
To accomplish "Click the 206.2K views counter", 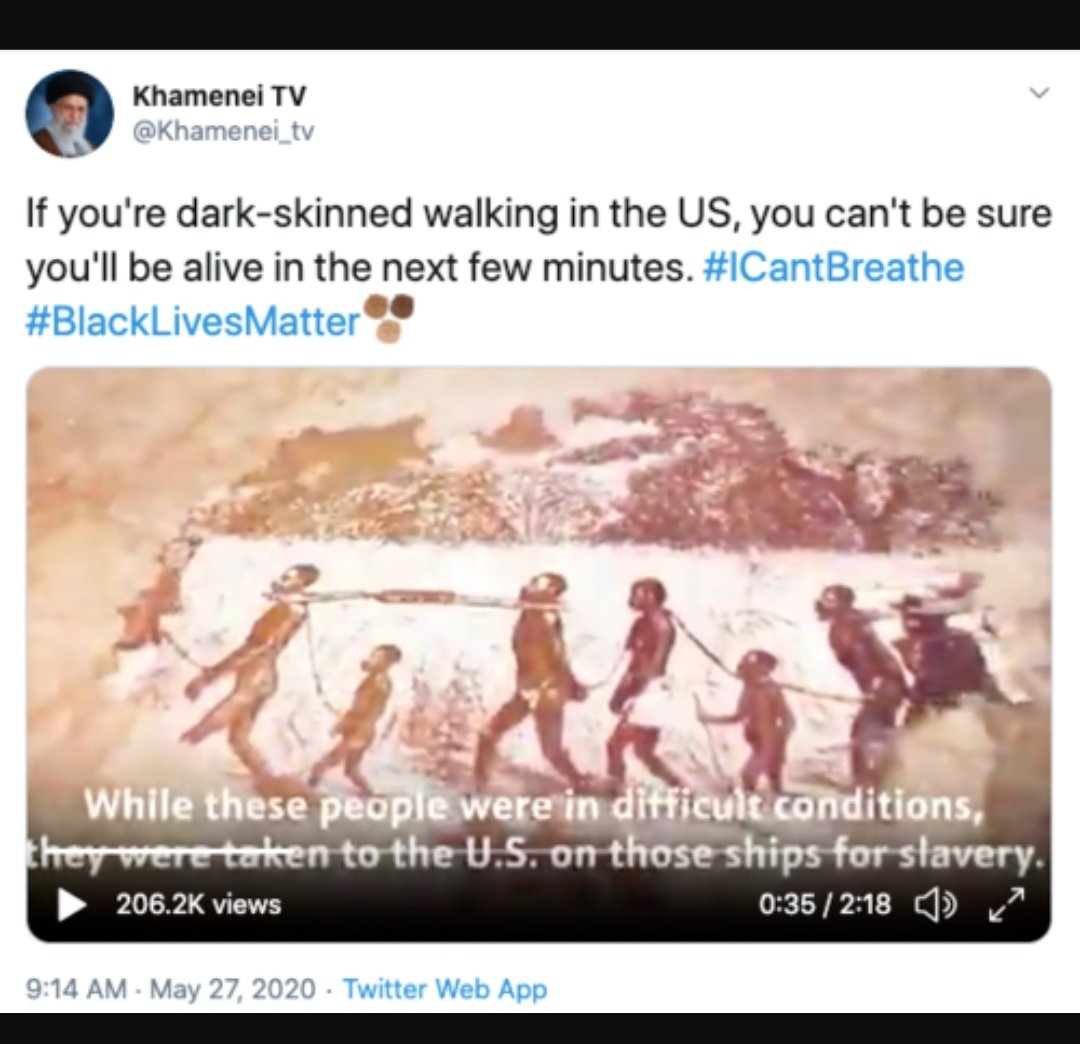I will pos(198,904).
